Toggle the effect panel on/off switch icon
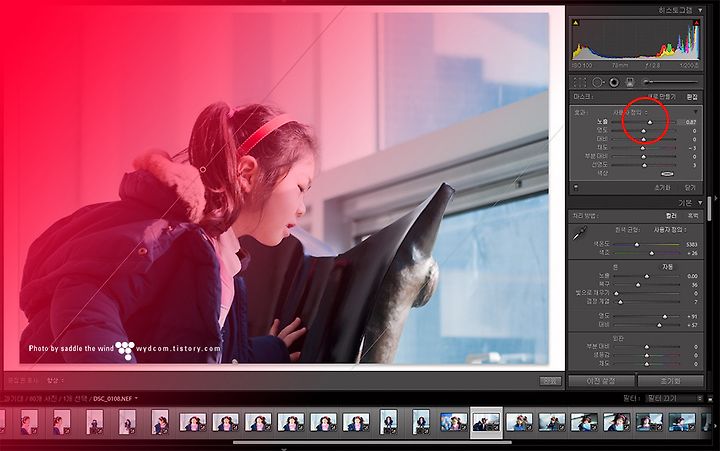The width and height of the screenshot is (720, 451). (576, 188)
